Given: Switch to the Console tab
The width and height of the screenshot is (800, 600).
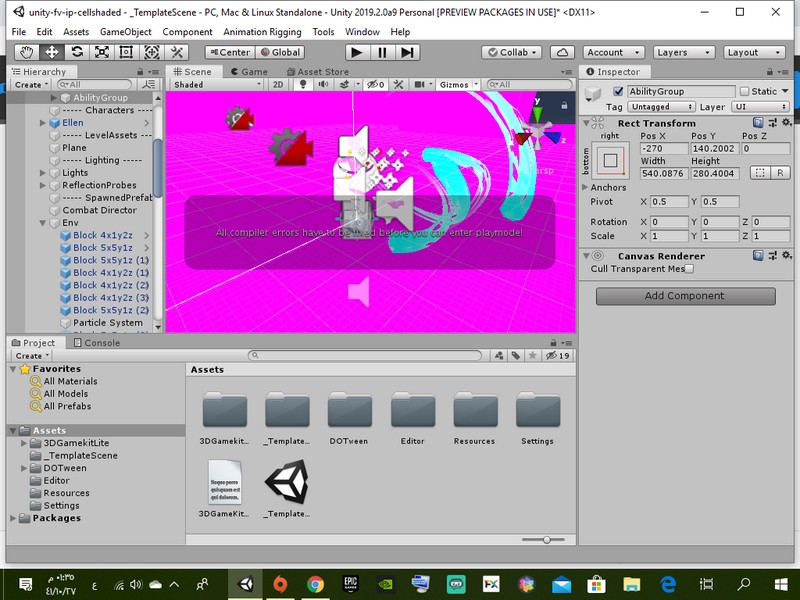Looking at the screenshot, I should point(97,342).
